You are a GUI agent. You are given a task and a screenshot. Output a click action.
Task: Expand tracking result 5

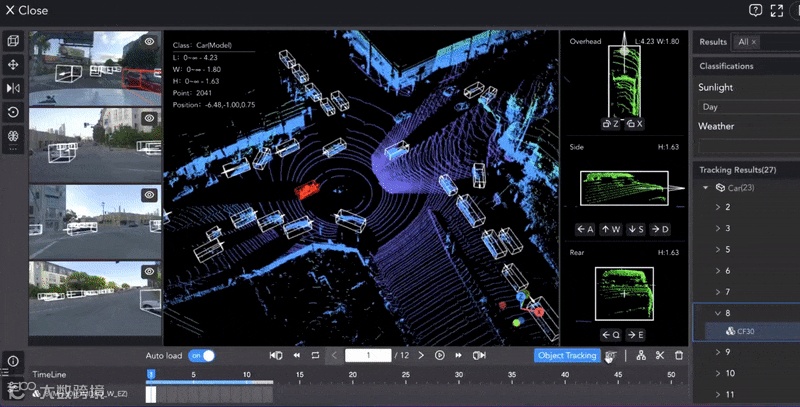(x=718, y=249)
